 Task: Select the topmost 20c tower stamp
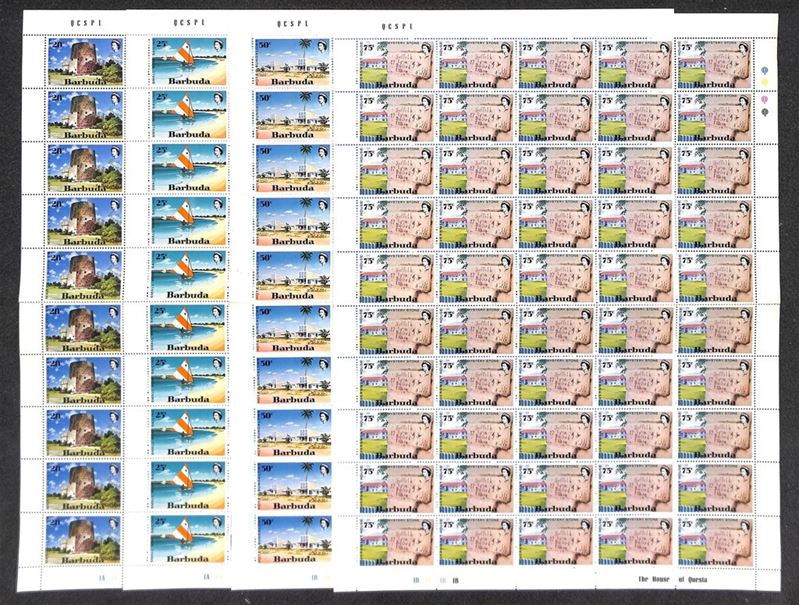85,61
